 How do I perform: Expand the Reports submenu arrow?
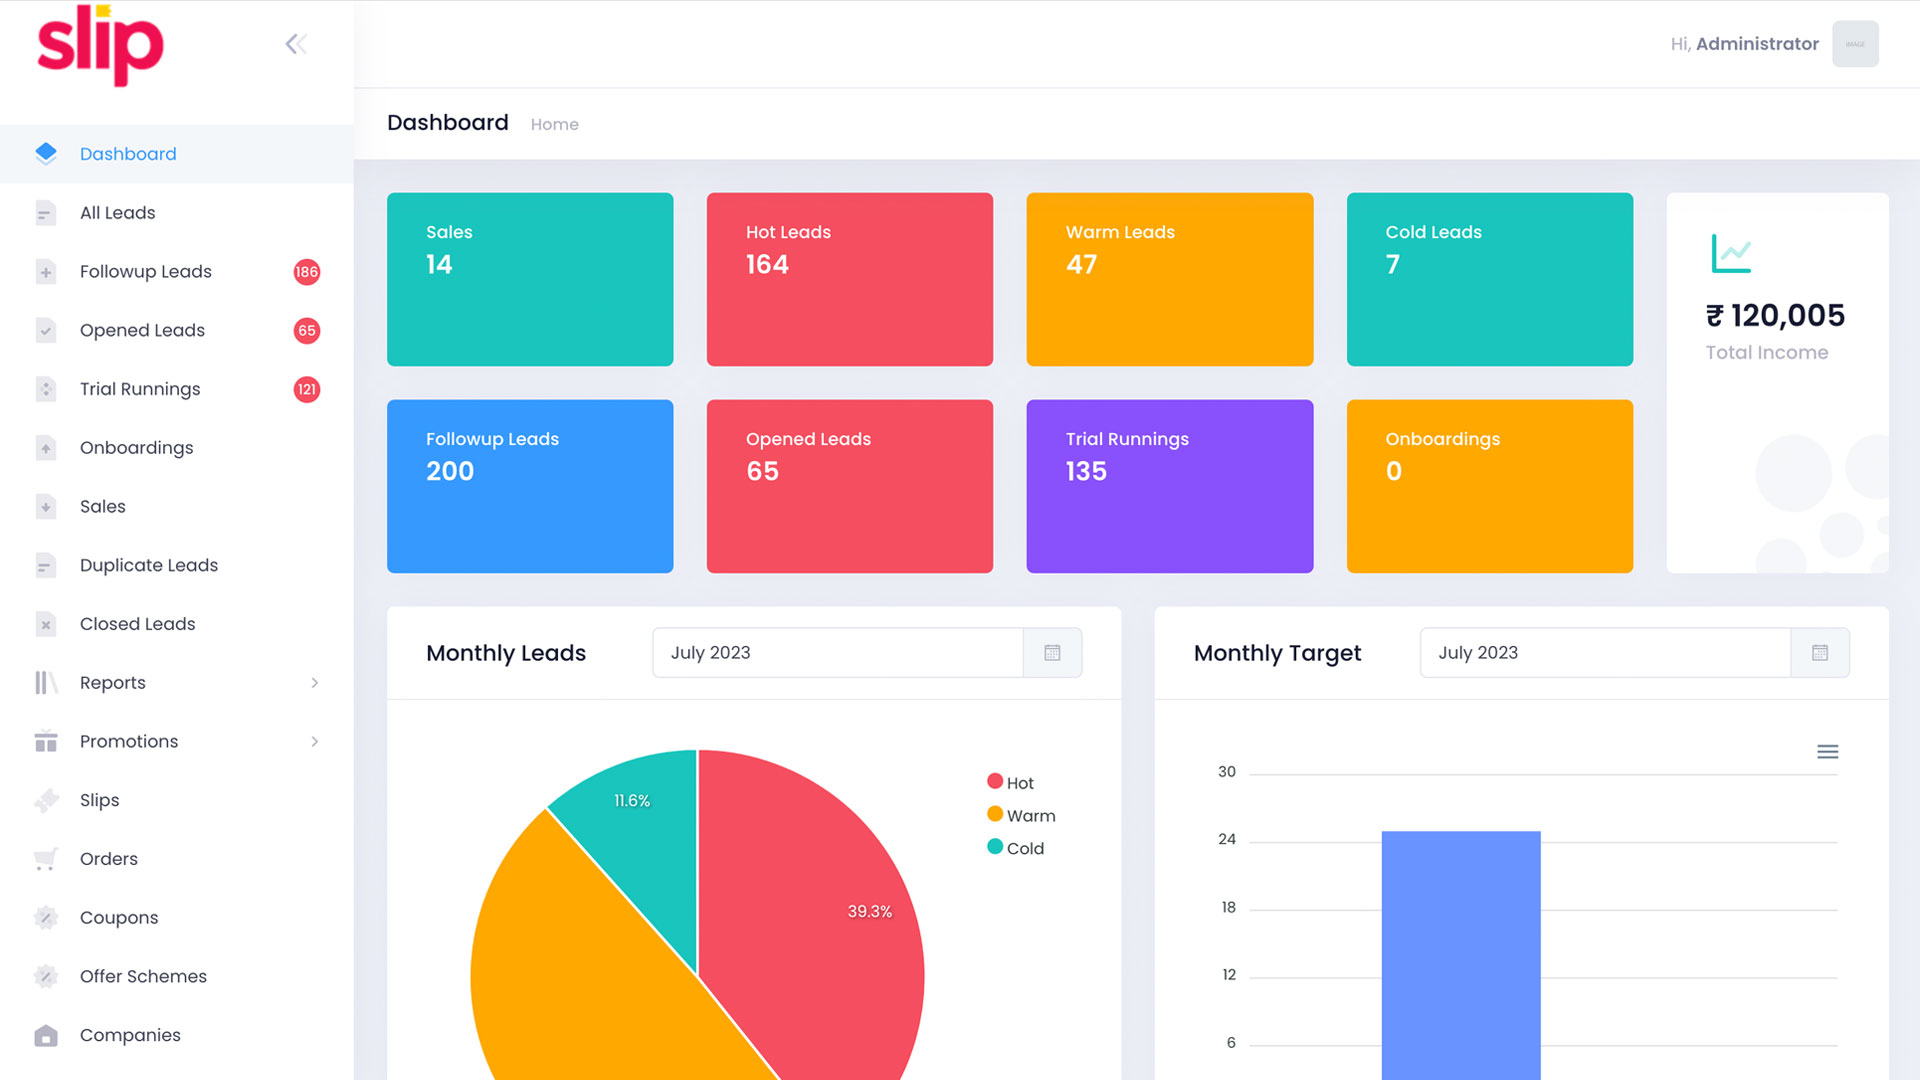pos(315,683)
